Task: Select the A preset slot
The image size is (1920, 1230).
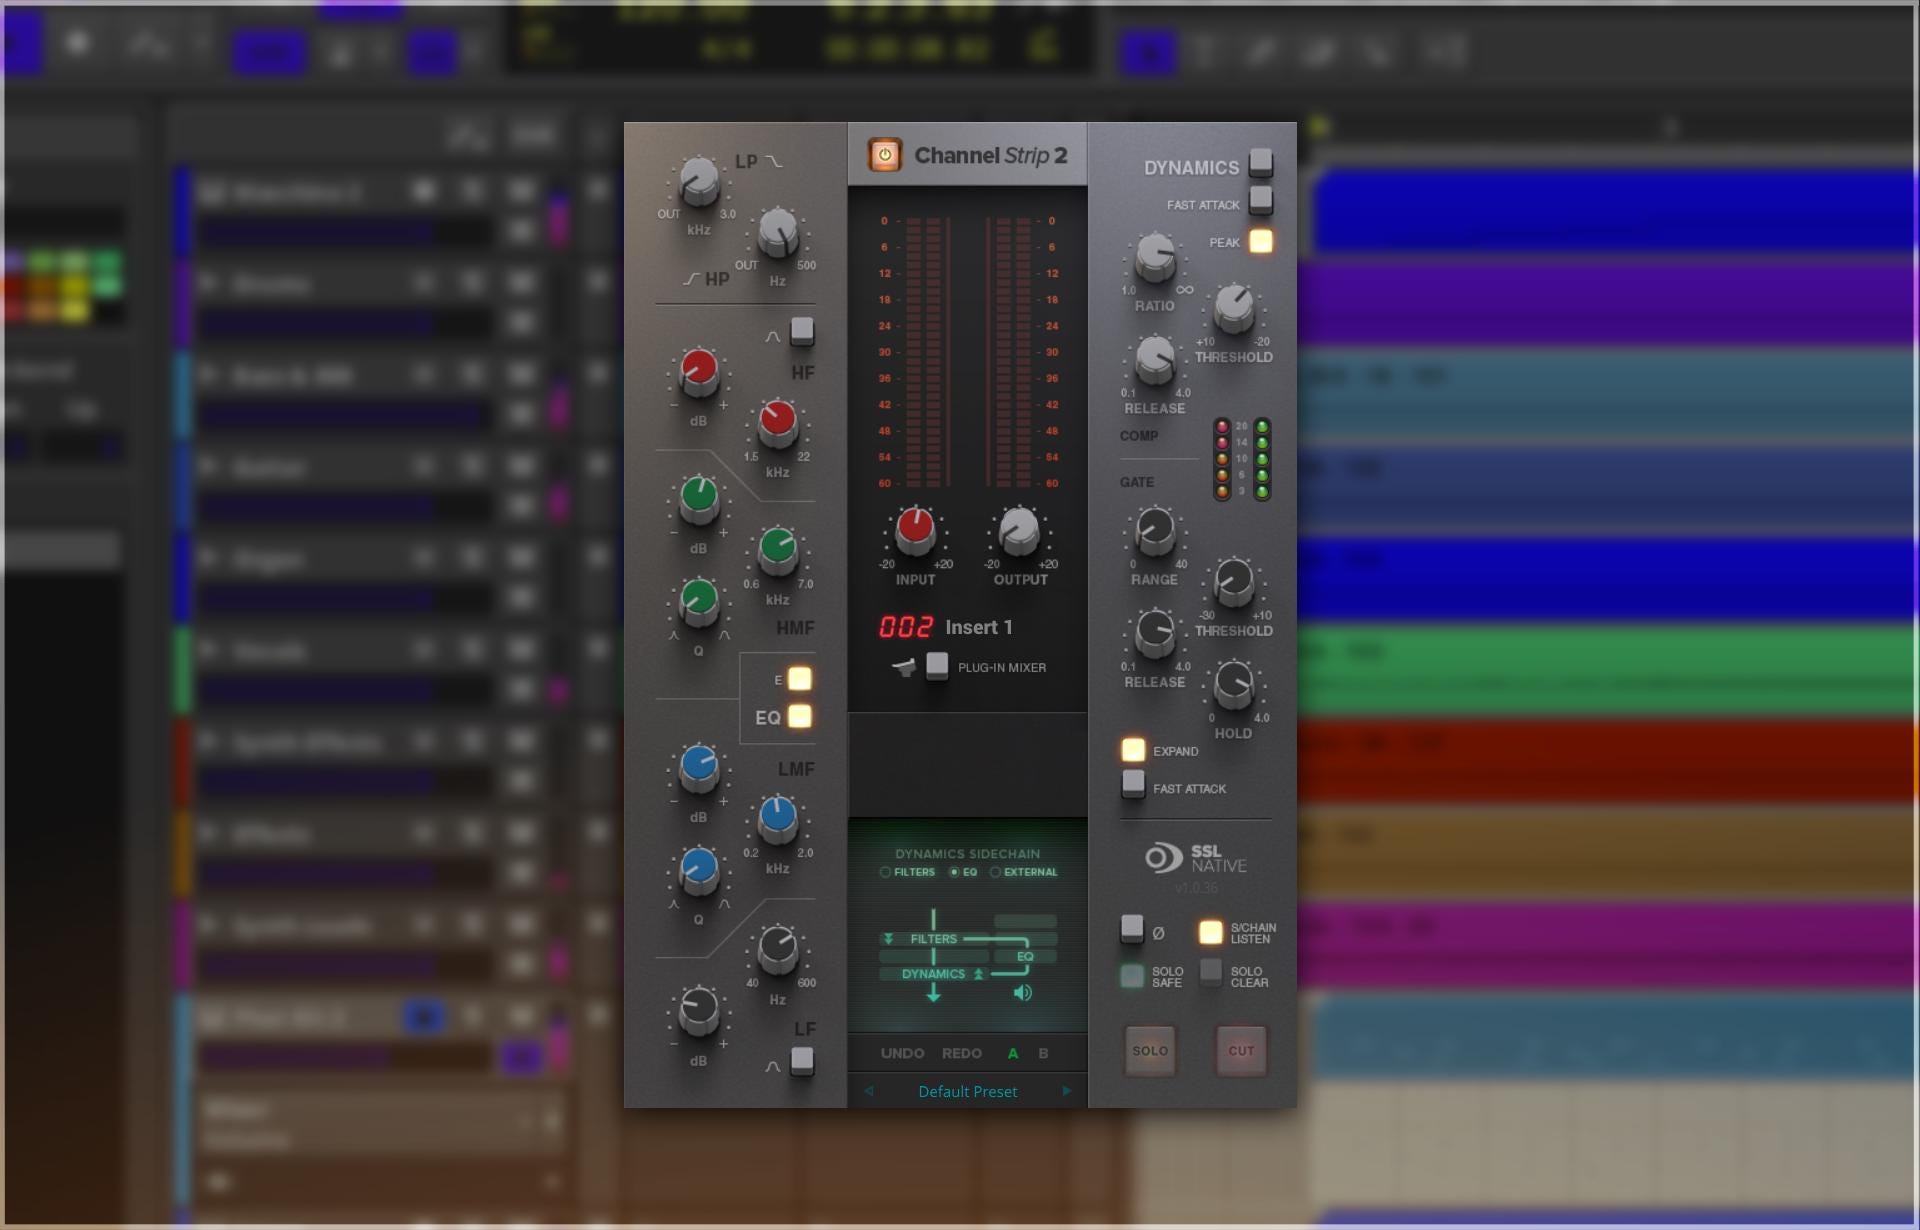Action: pos(1013,1053)
